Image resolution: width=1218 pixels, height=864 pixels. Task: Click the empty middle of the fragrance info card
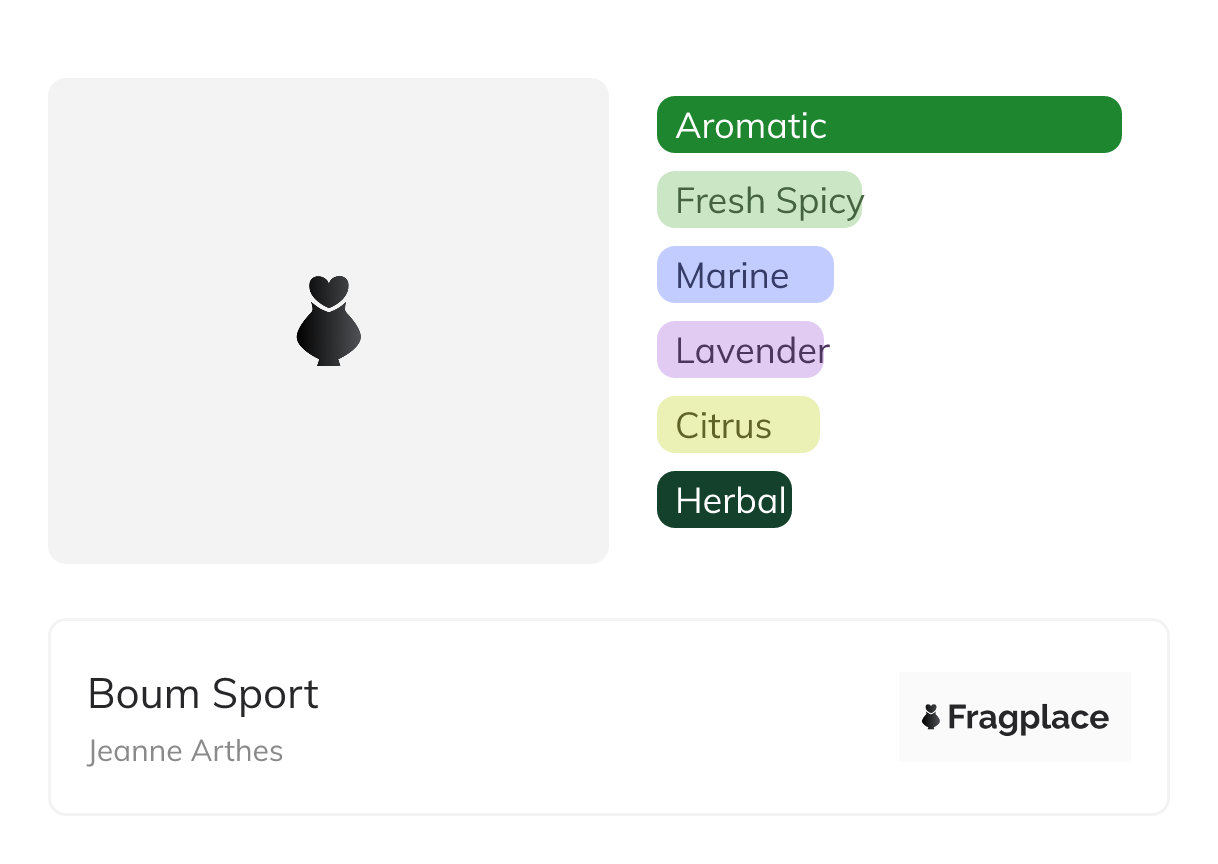click(x=600, y=717)
